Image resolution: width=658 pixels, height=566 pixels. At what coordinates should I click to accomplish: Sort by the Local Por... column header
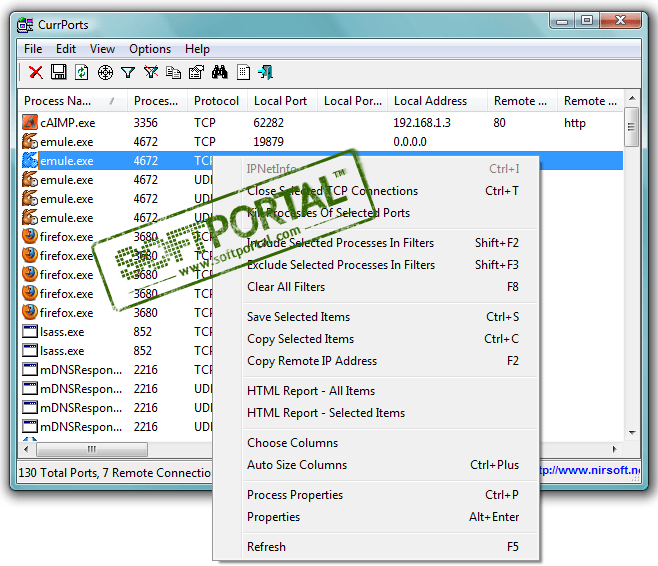(x=352, y=101)
